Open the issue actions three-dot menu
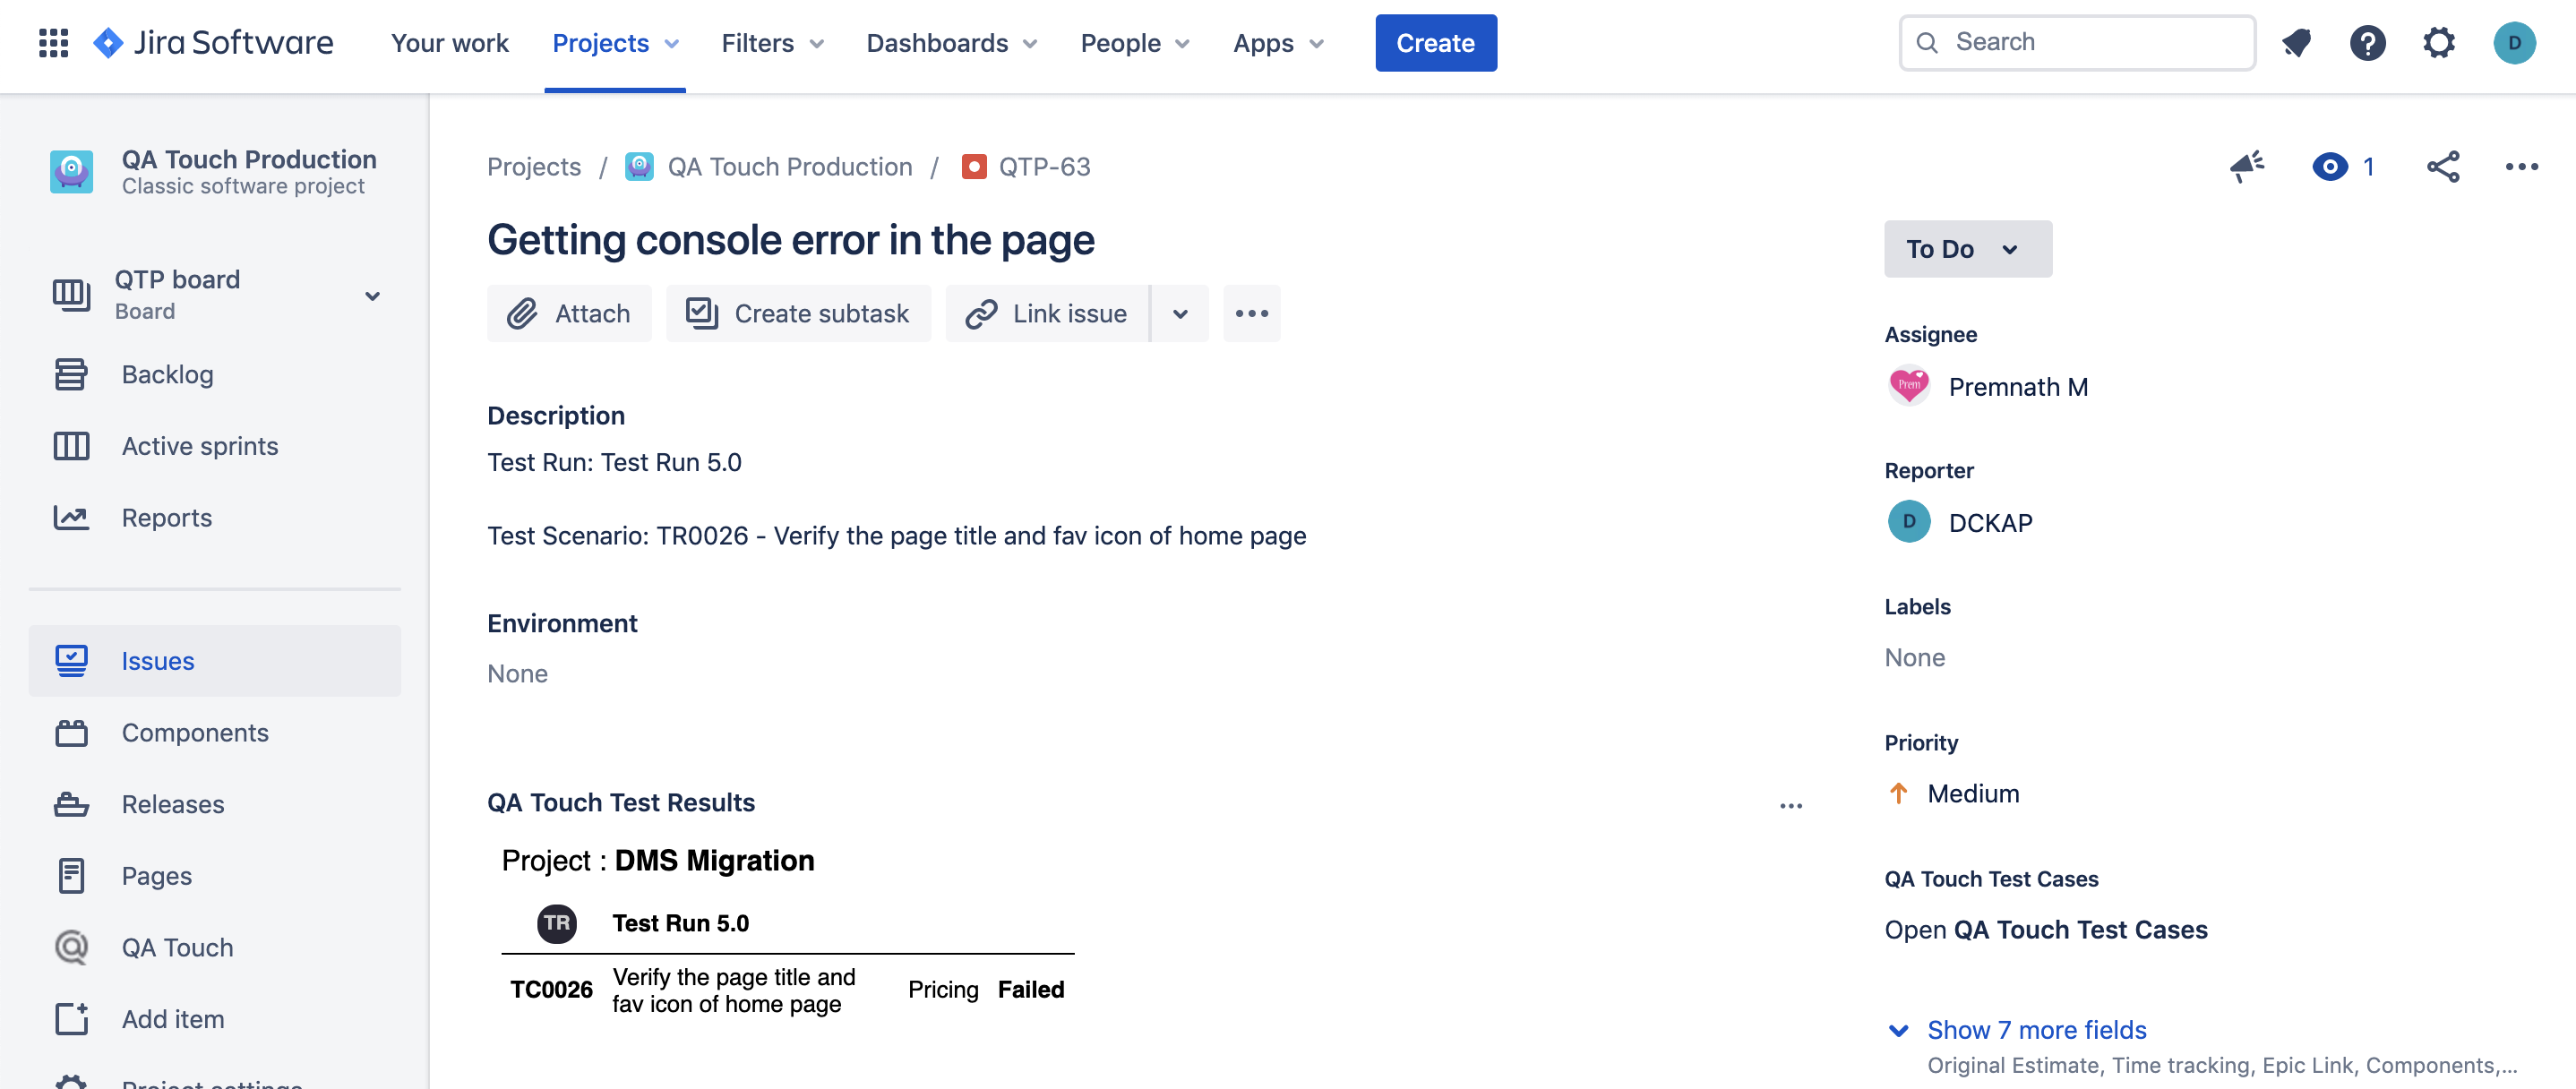The height and width of the screenshot is (1089, 2576). (2521, 166)
